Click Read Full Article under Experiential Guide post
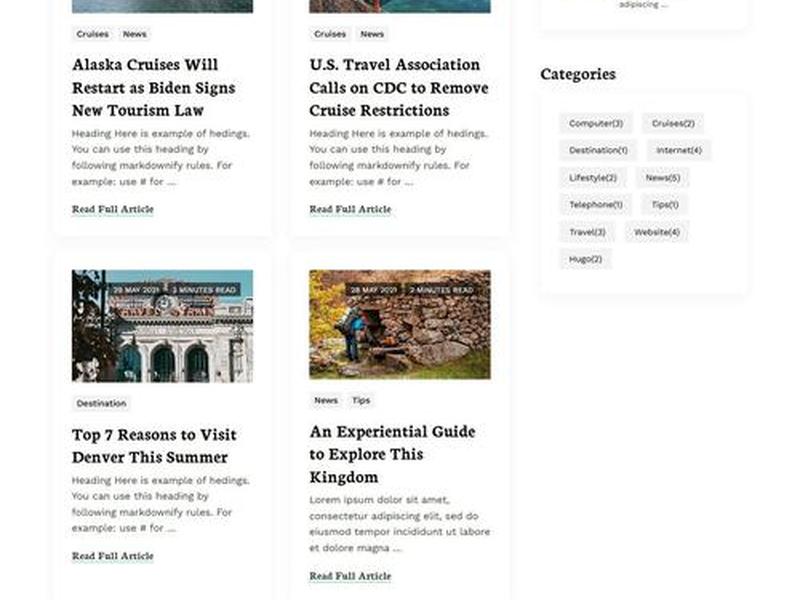This screenshot has height=600, width=800. [x=350, y=576]
